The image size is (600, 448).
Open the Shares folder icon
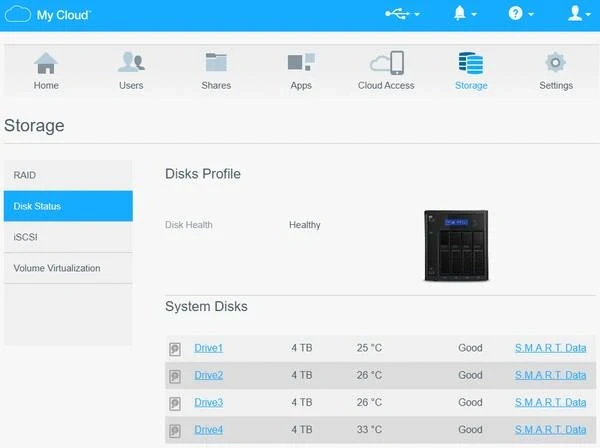pos(216,63)
